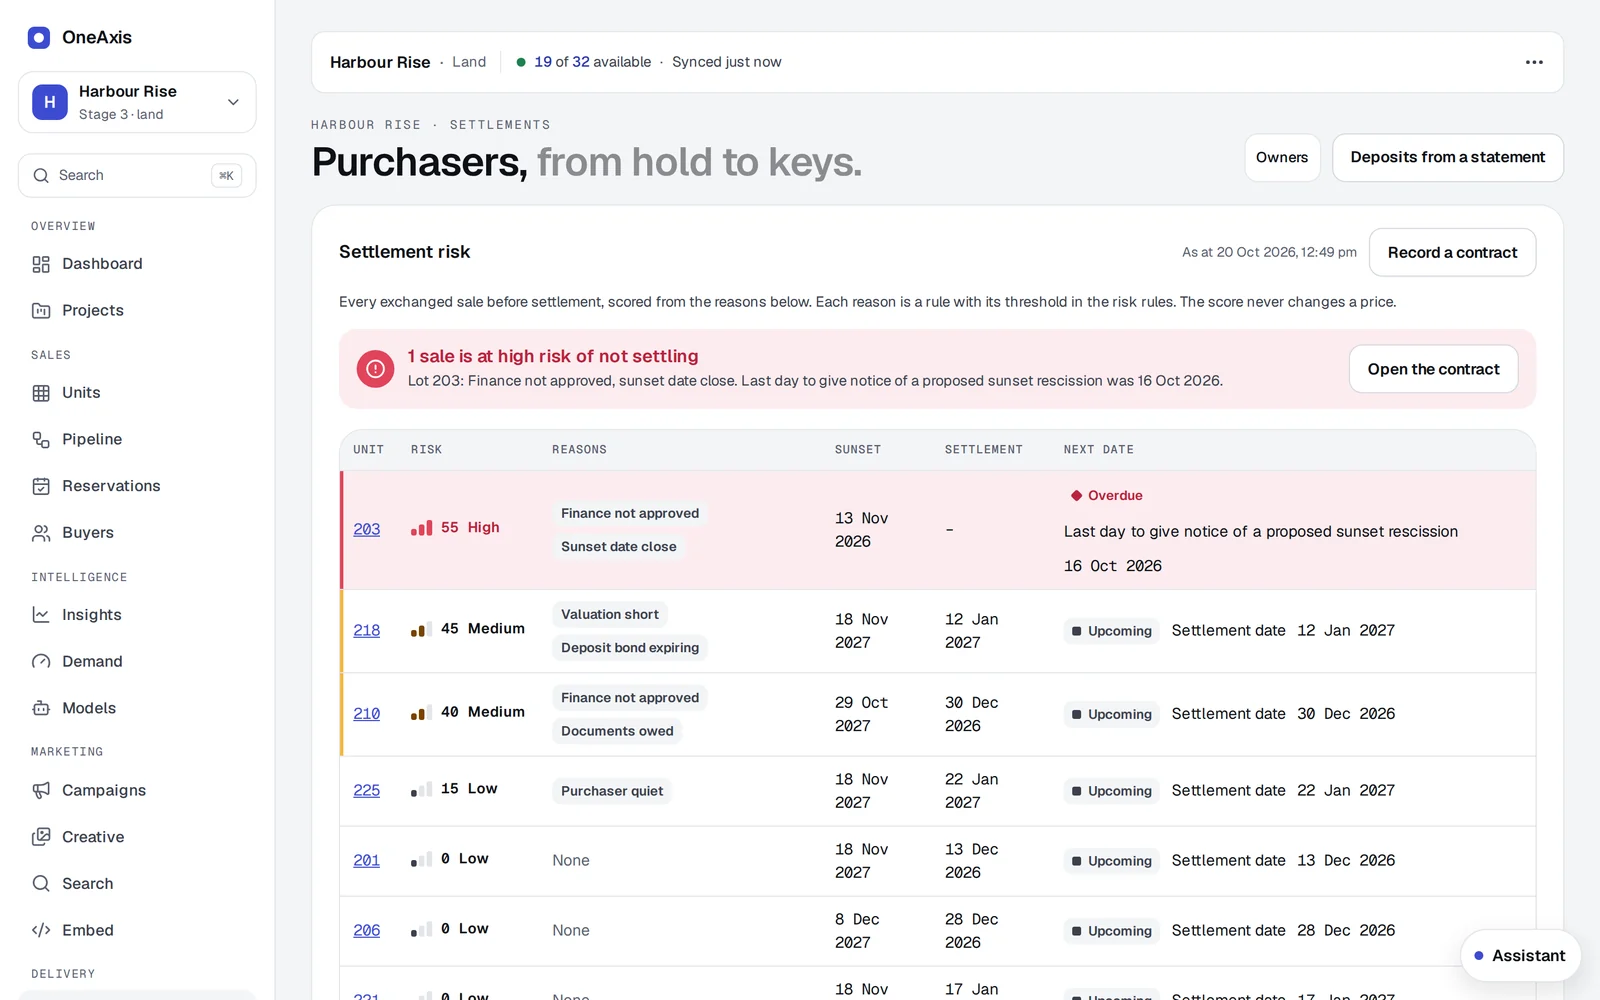
Task: Click the Marketing Search magnifier icon
Action: pos(41,884)
